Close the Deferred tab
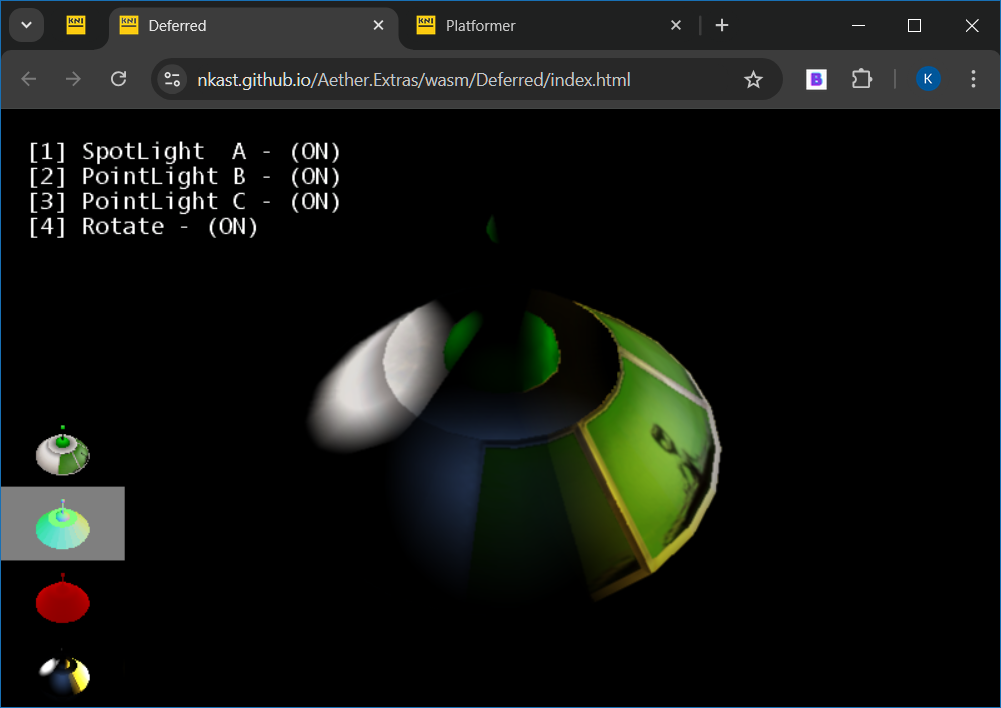1001x708 pixels. tap(379, 26)
